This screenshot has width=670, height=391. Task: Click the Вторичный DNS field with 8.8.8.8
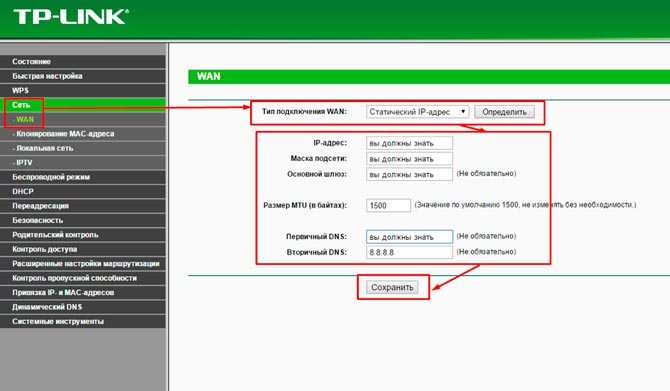click(x=409, y=252)
